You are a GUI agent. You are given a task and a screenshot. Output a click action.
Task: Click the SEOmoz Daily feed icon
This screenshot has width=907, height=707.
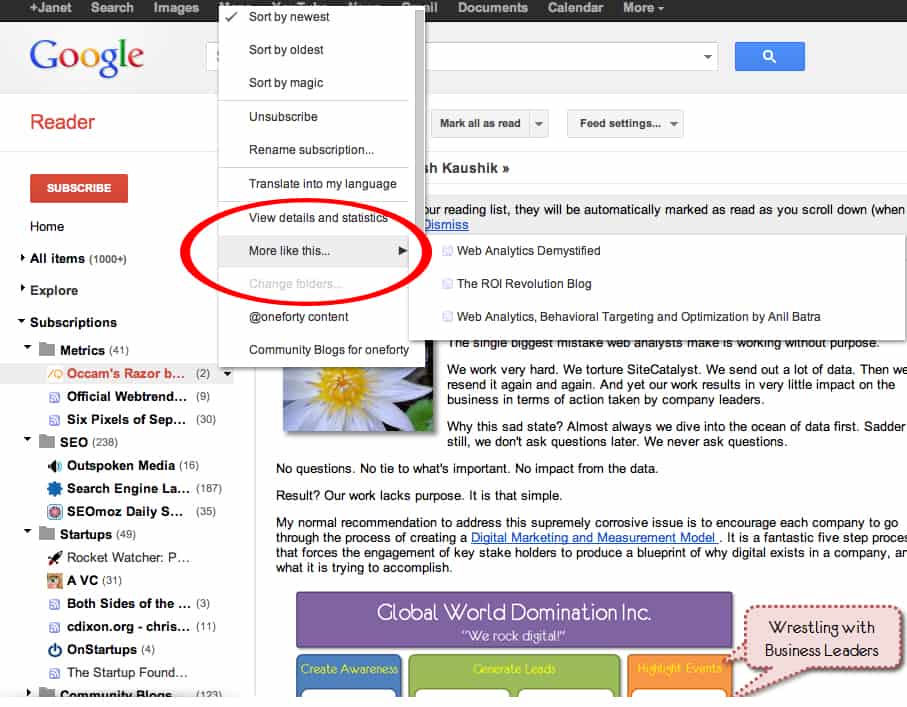pos(54,512)
